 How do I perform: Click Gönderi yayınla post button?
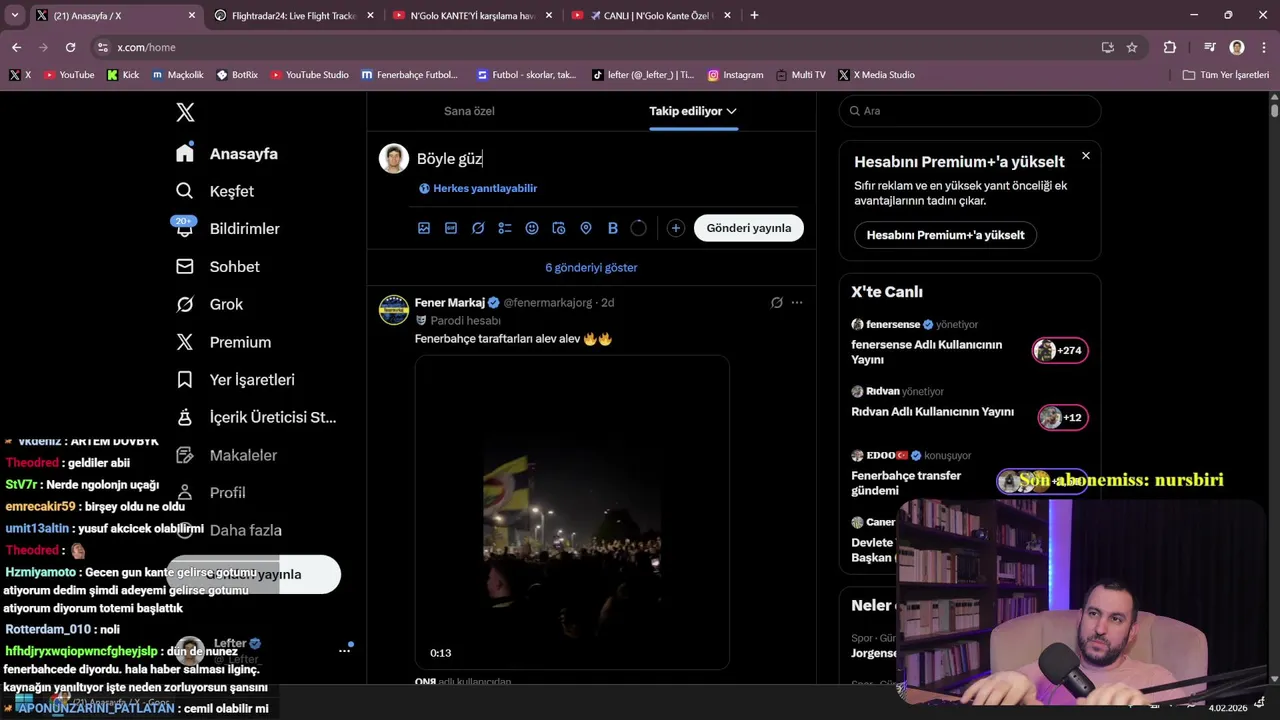749,228
